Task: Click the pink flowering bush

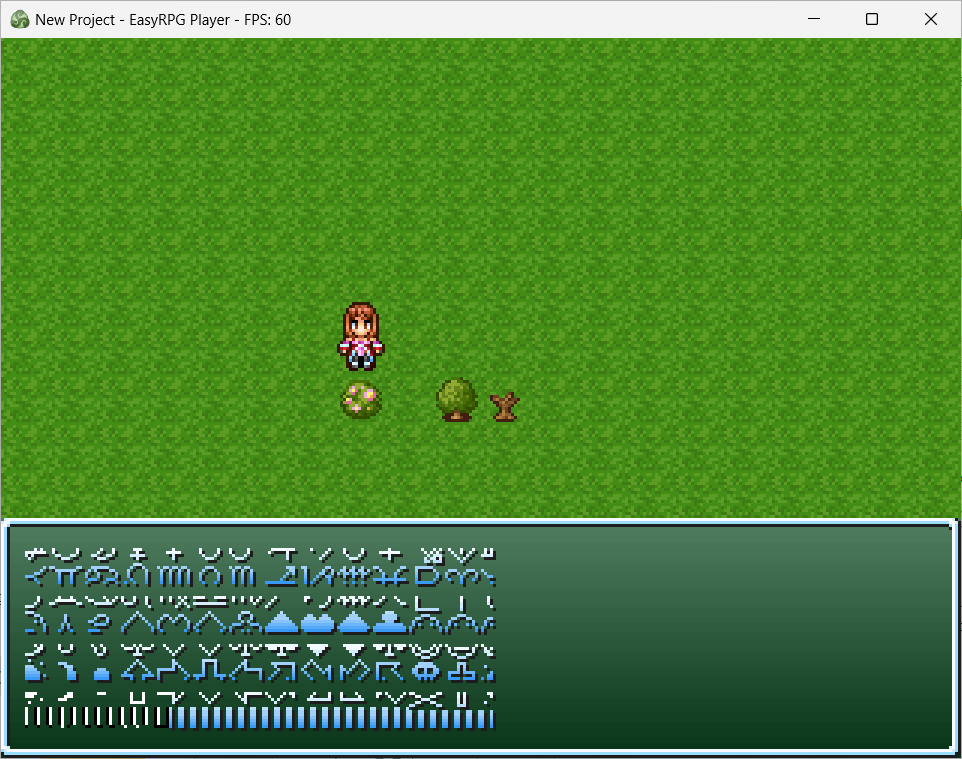Action: [361, 400]
